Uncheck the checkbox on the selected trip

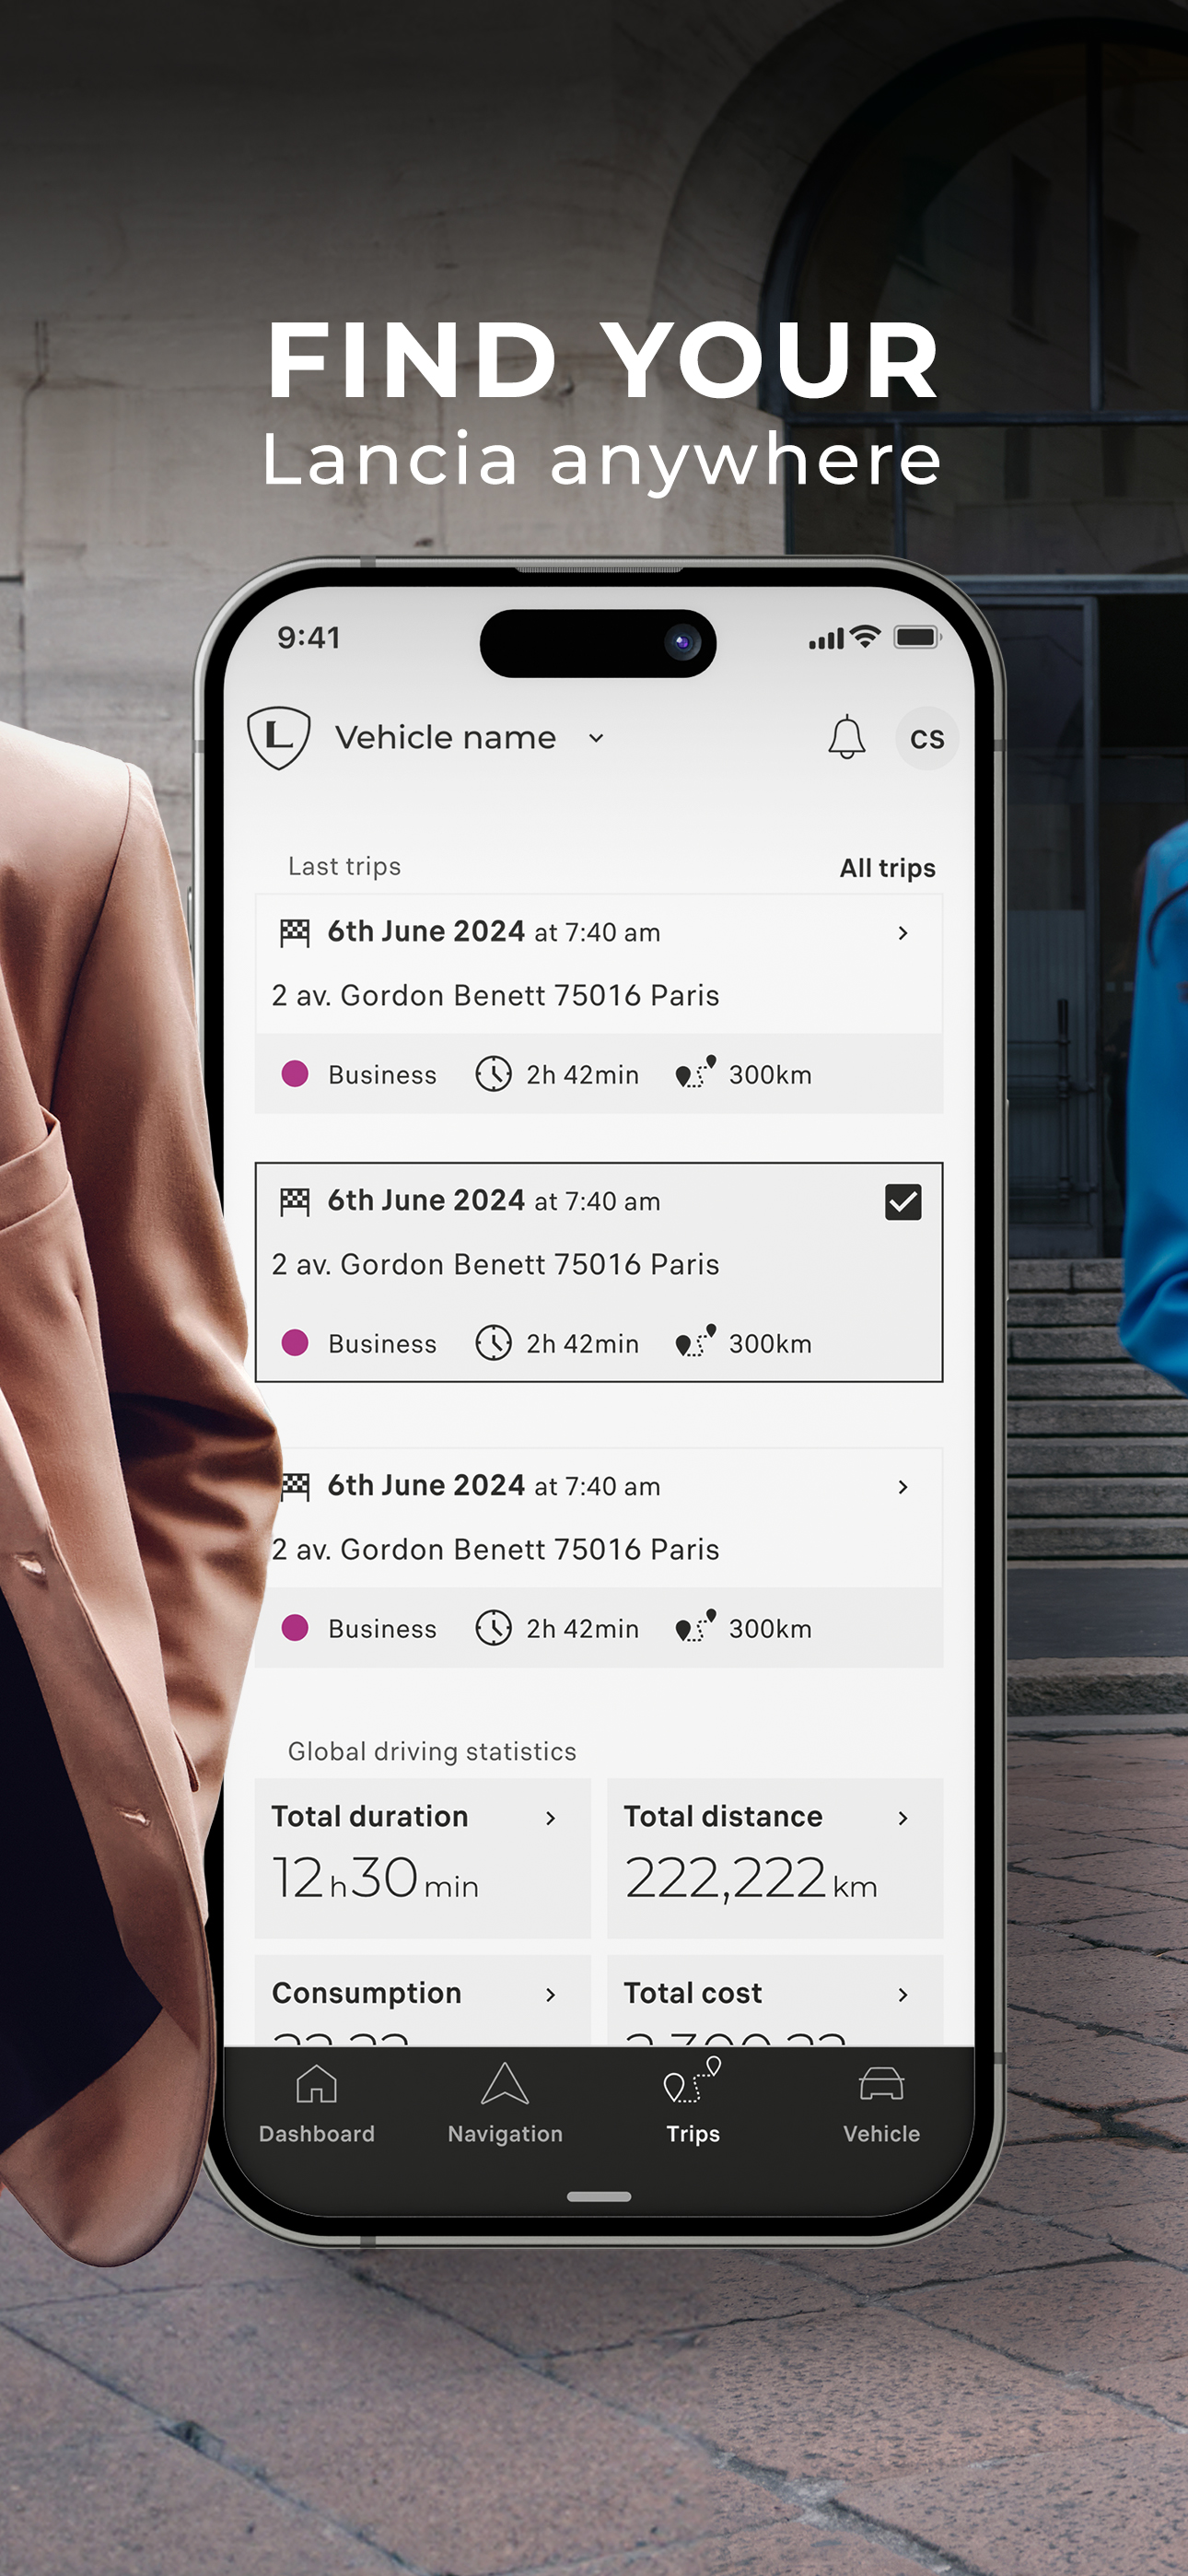point(903,1202)
